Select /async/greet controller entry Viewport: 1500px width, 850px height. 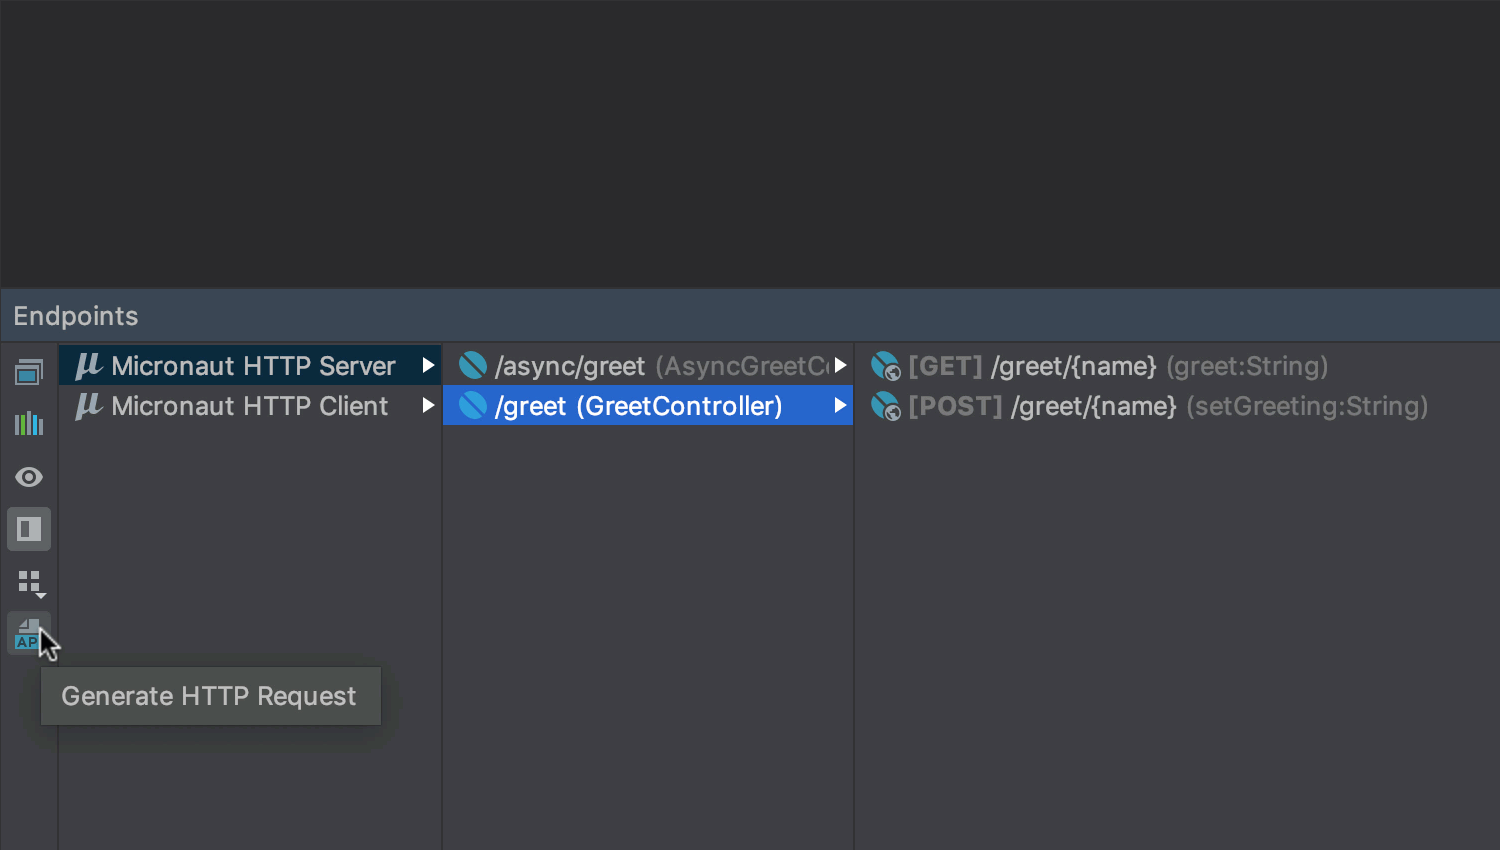click(648, 365)
